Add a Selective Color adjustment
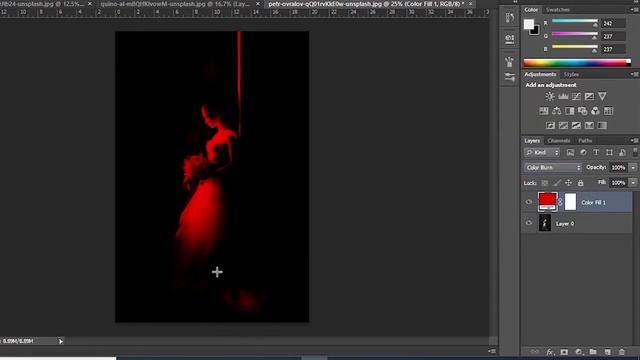The image size is (640, 360). pos(589,125)
